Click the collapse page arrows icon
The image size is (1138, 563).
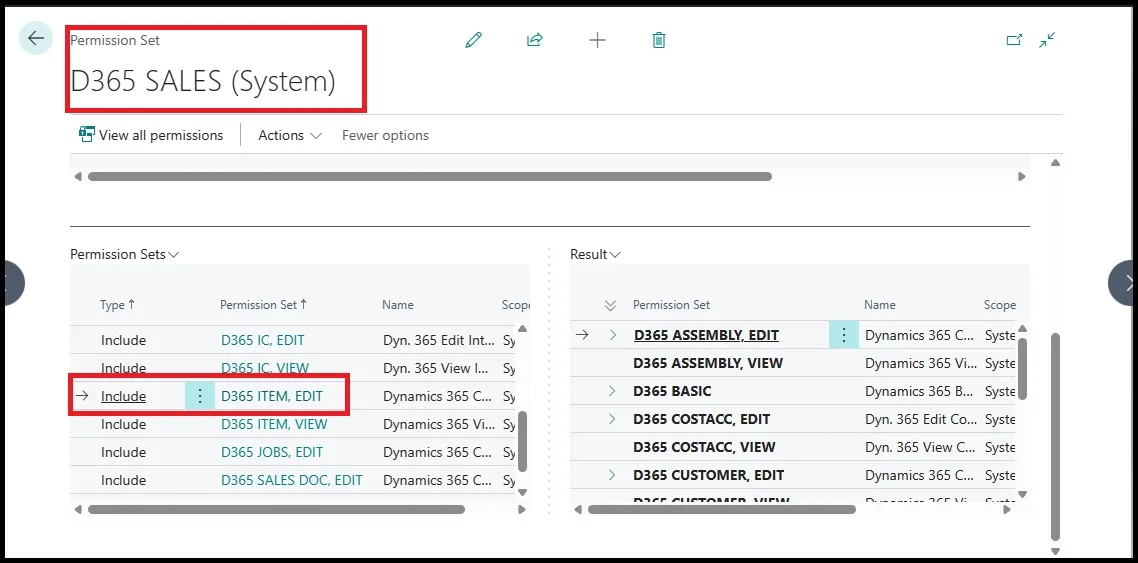click(1047, 40)
